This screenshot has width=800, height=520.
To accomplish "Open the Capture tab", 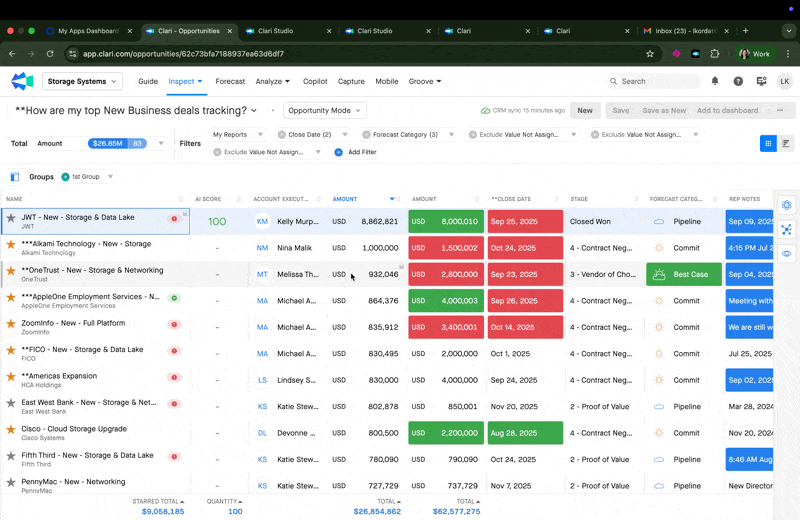I will [x=351, y=81].
